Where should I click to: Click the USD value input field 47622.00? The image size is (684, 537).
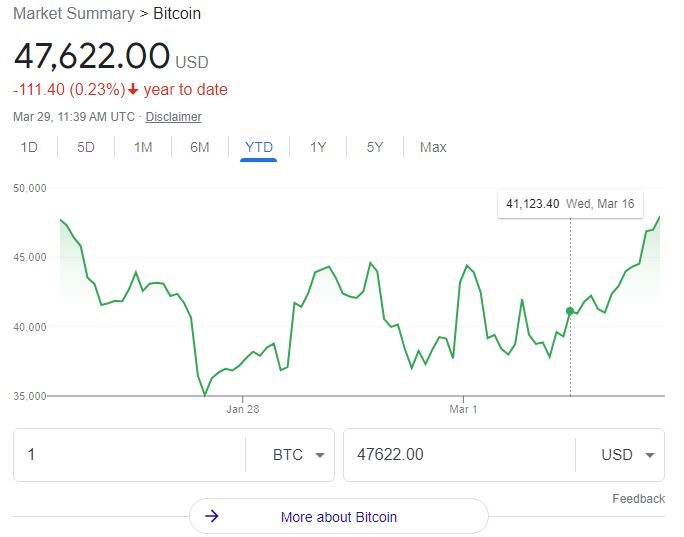458,455
